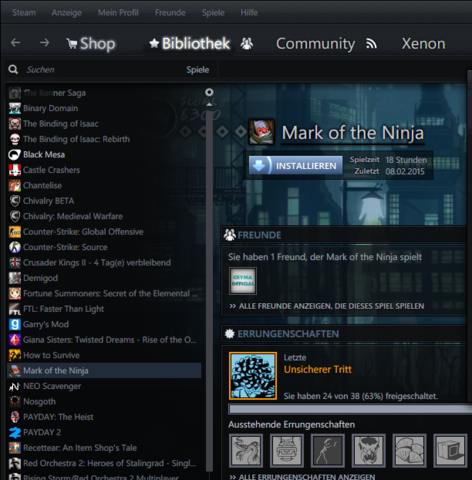
Task: Open the crouching figure achievement icon
Action: [327, 450]
